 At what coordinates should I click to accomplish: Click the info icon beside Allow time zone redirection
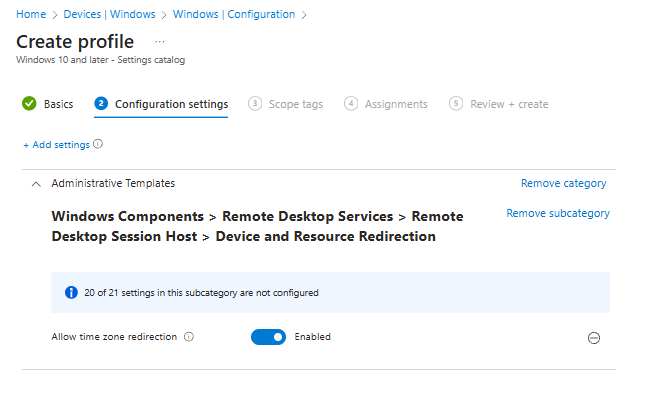click(189, 337)
